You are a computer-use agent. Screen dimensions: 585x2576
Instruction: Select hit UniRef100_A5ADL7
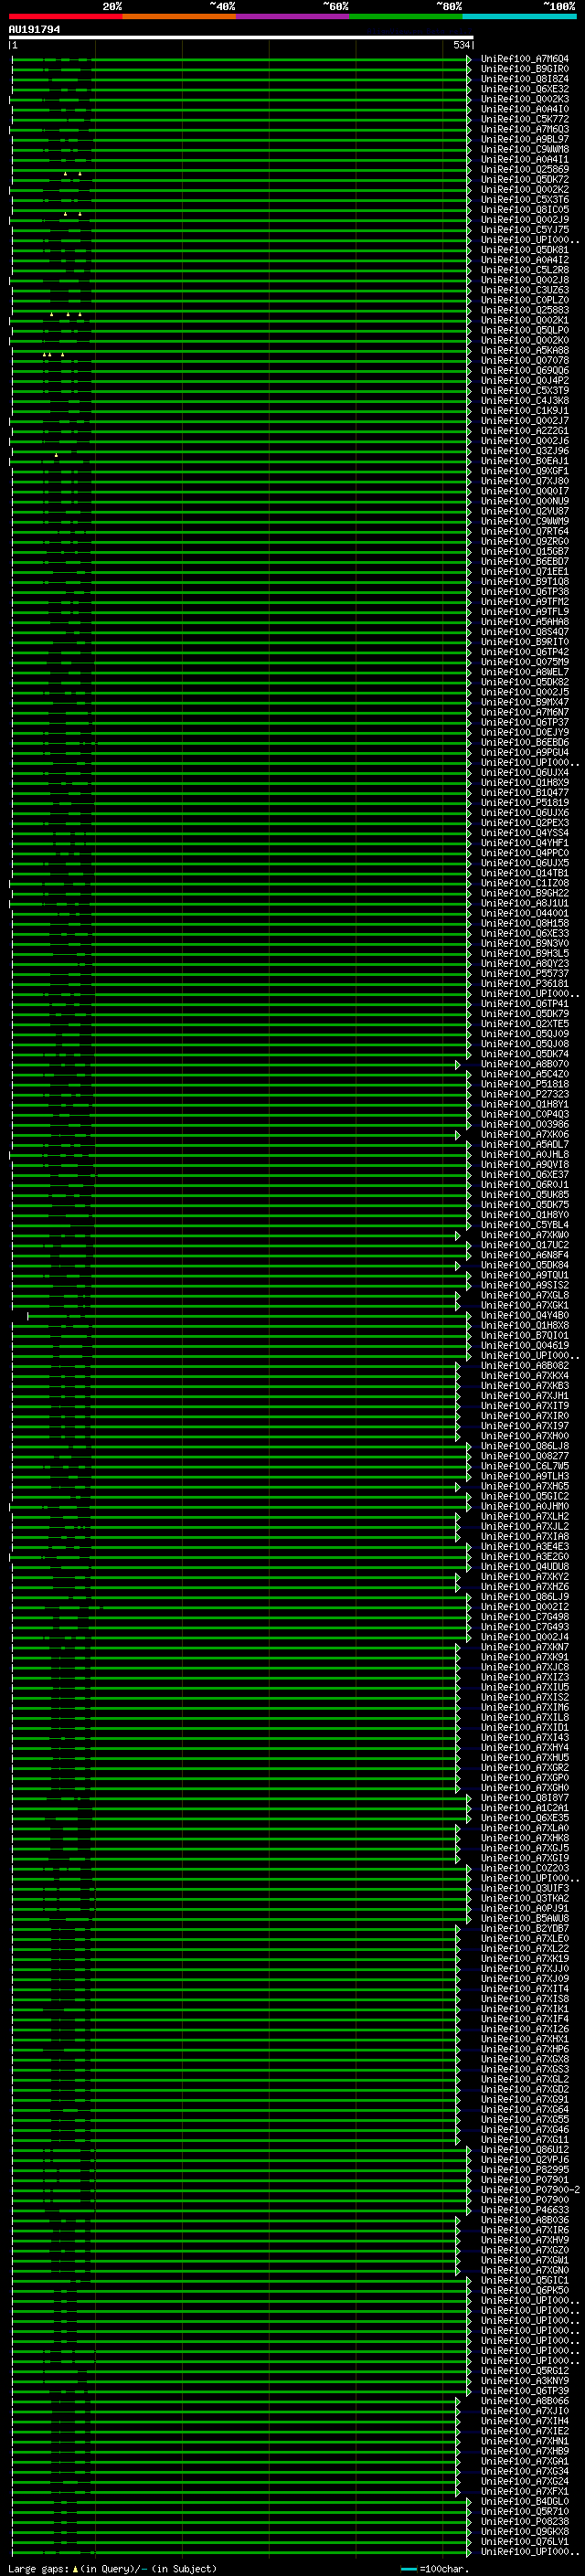point(524,1145)
